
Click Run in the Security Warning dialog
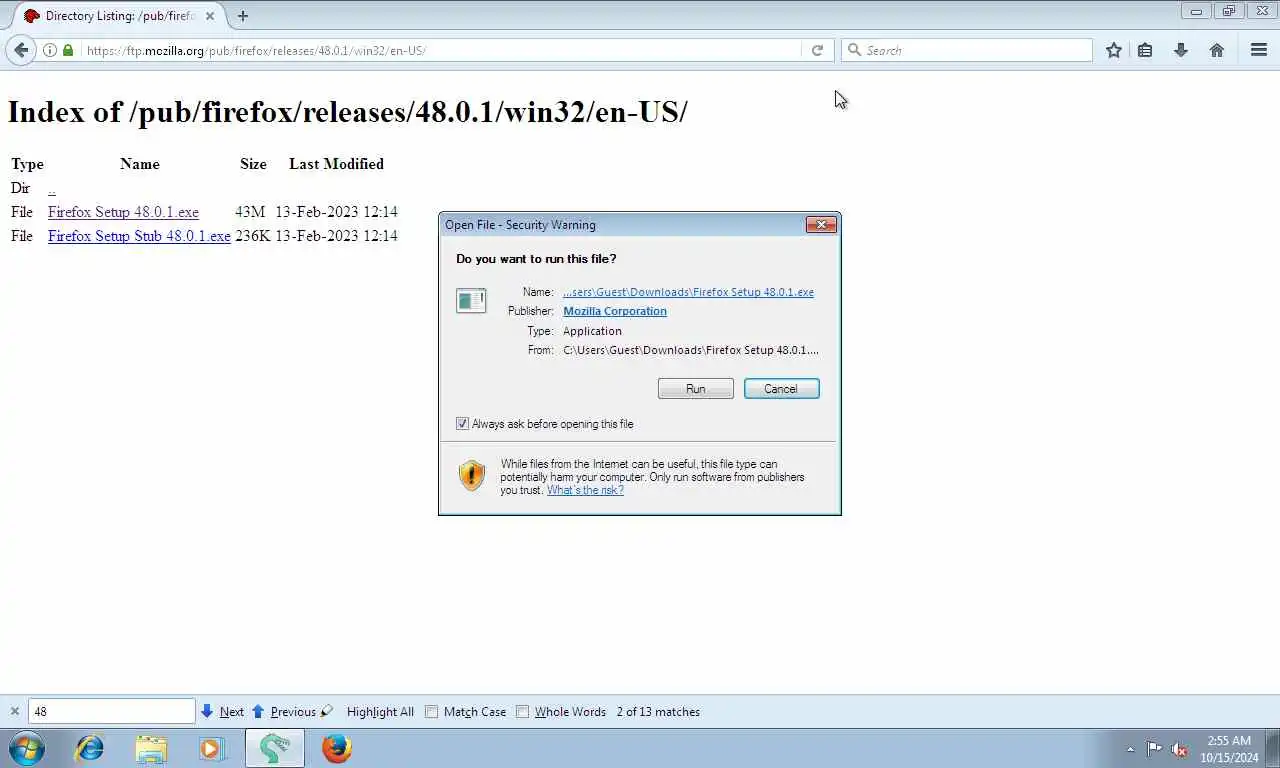tap(696, 389)
